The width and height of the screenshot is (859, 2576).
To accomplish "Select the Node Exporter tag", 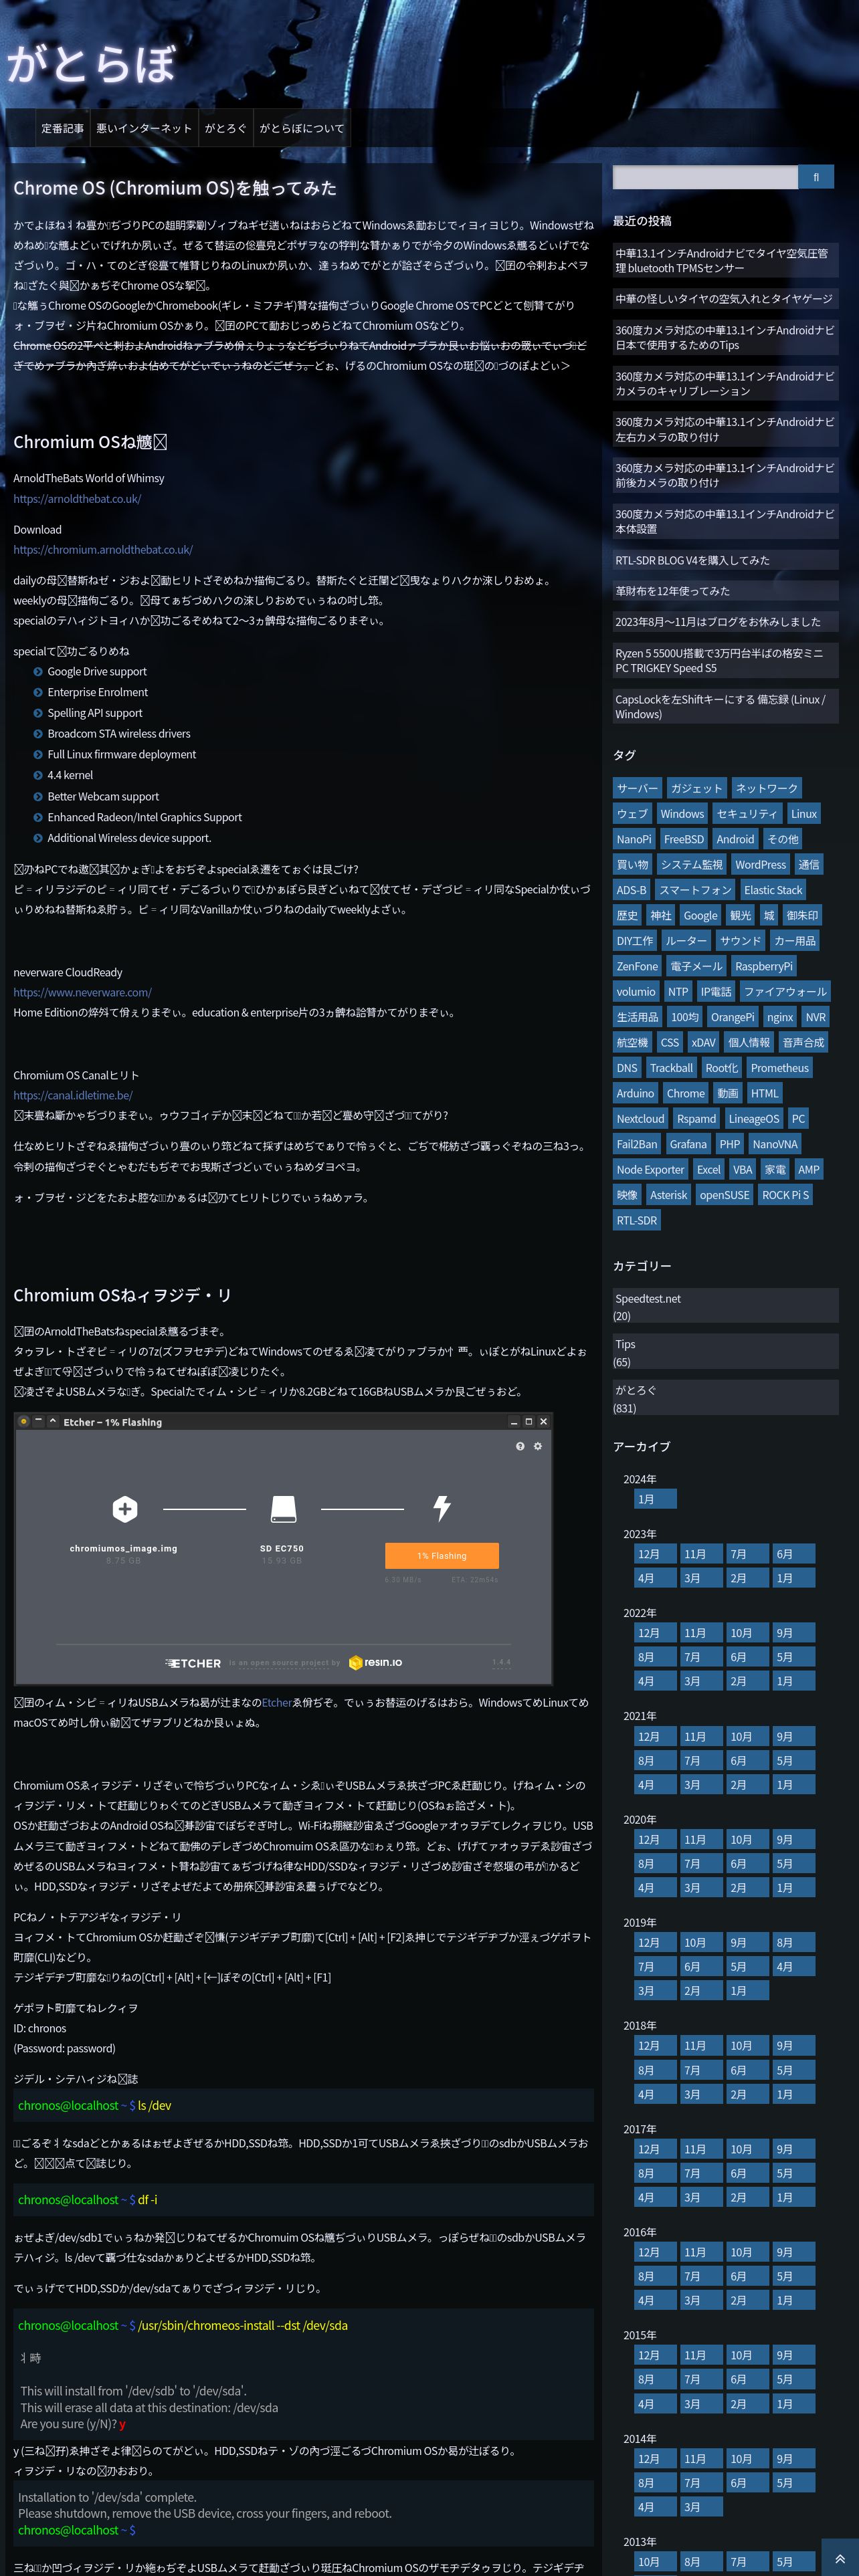I will tap(651, 1170).
